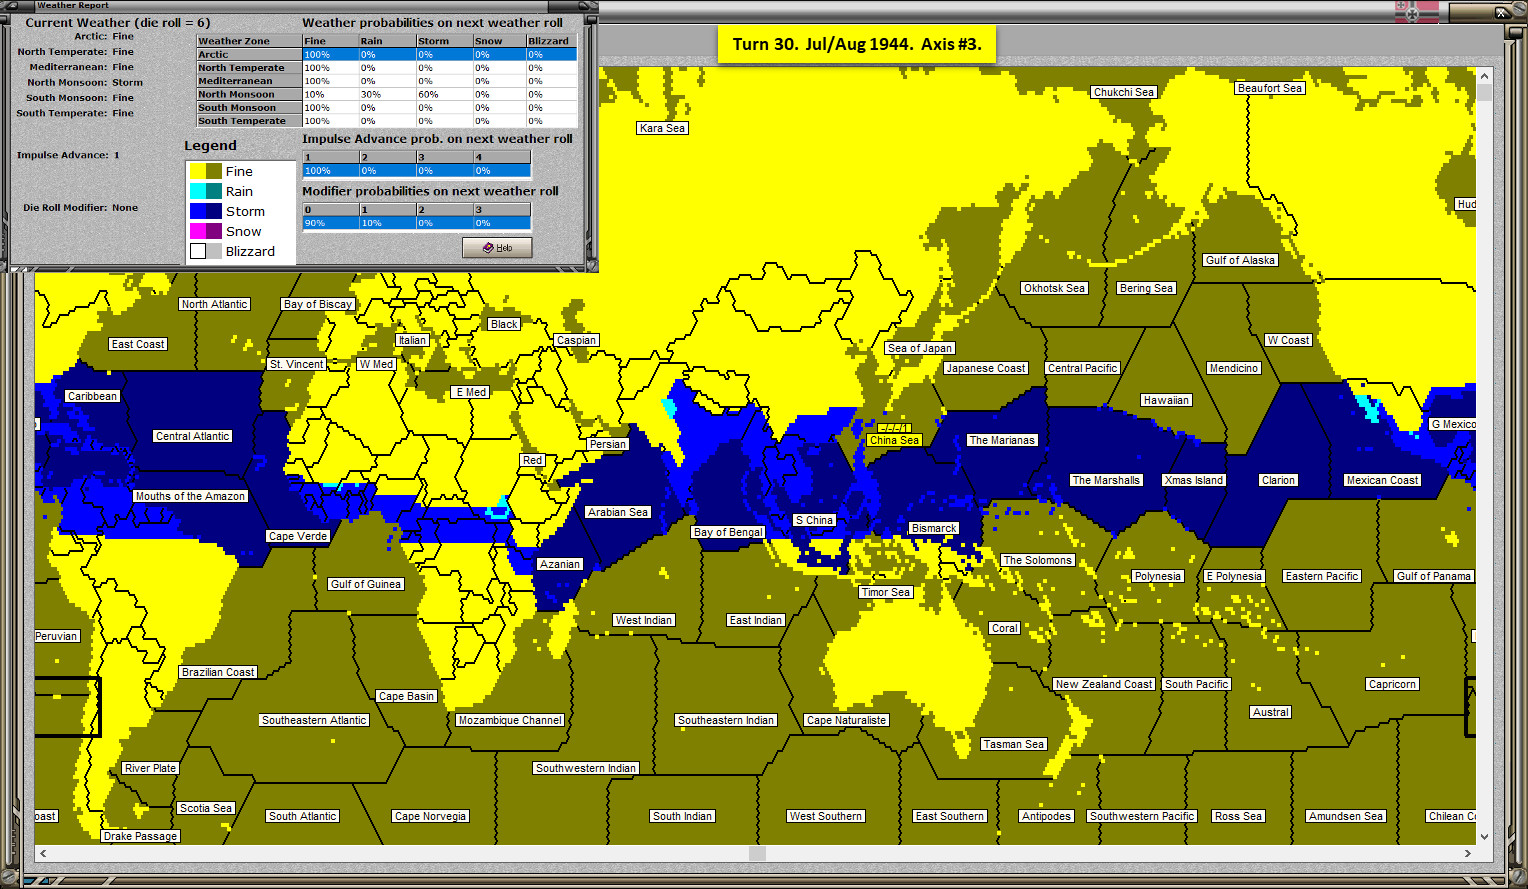The width and height of the screenshot is (1528, 889).
Task: Click the 90% modifier probability cell
Action: point(331,223)
